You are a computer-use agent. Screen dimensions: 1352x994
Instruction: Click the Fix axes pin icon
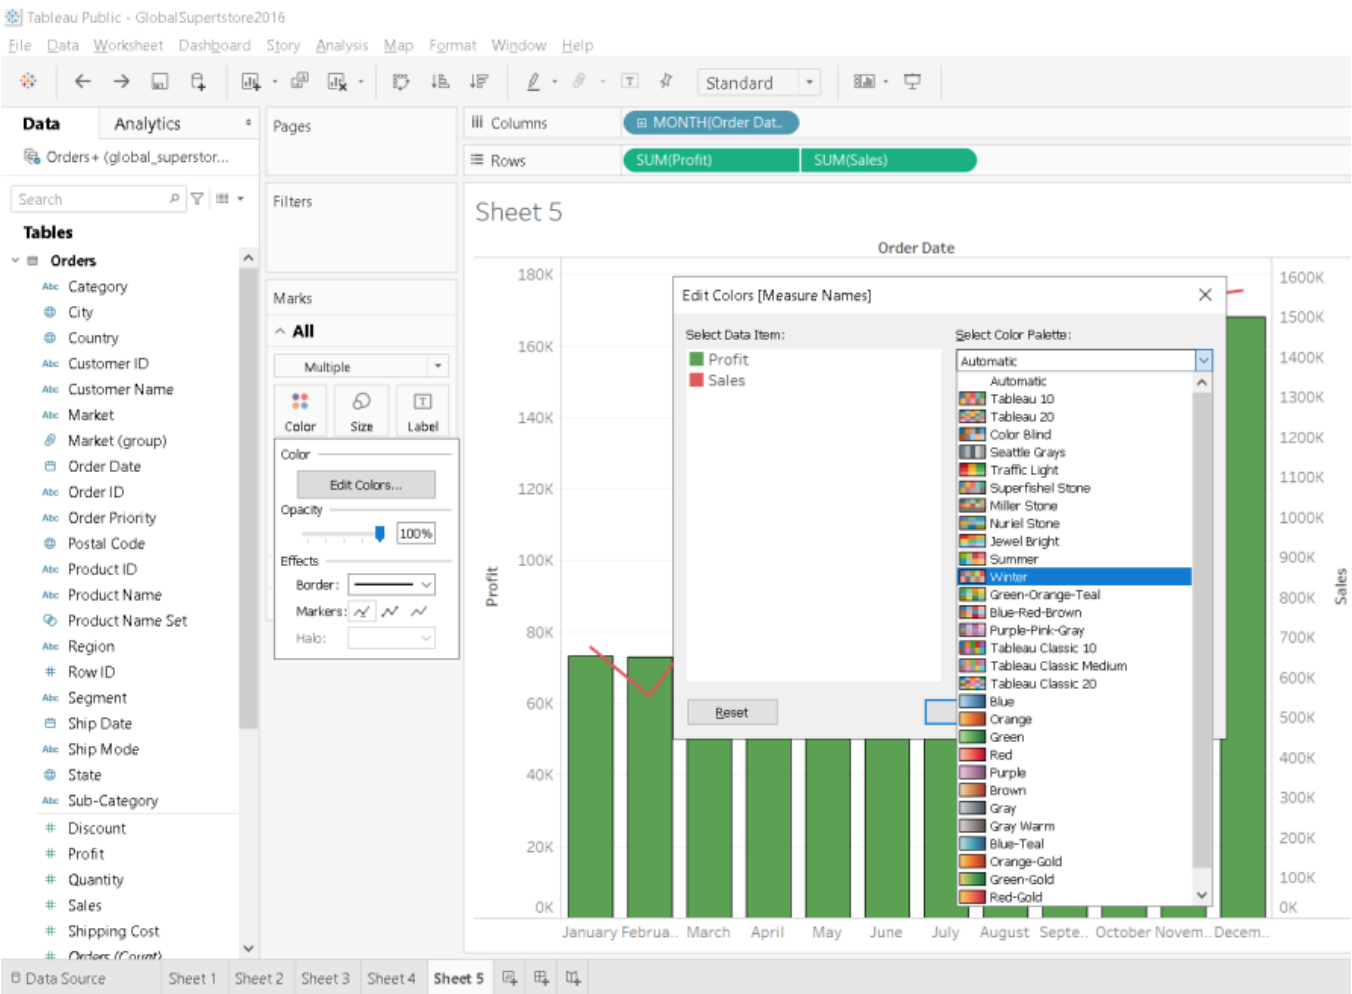(x=666, y=81)
